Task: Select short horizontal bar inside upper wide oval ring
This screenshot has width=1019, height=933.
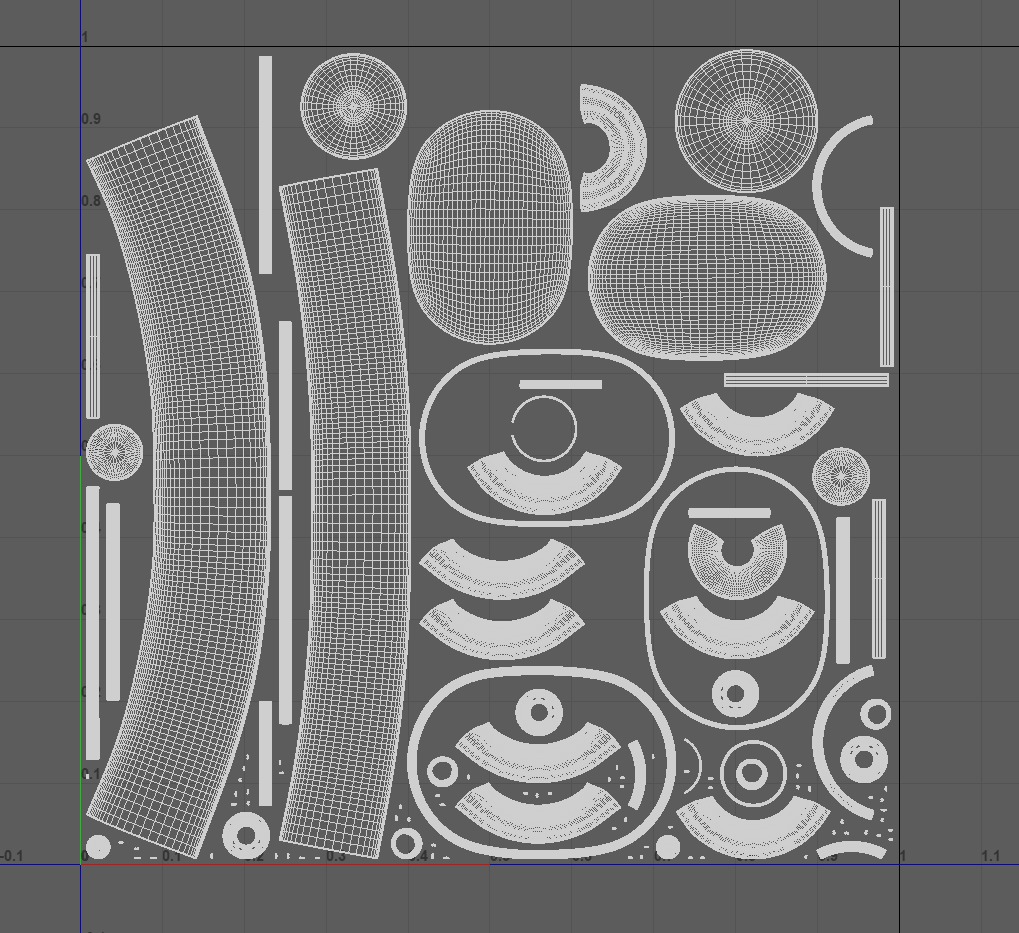Action: pos(561,385)
